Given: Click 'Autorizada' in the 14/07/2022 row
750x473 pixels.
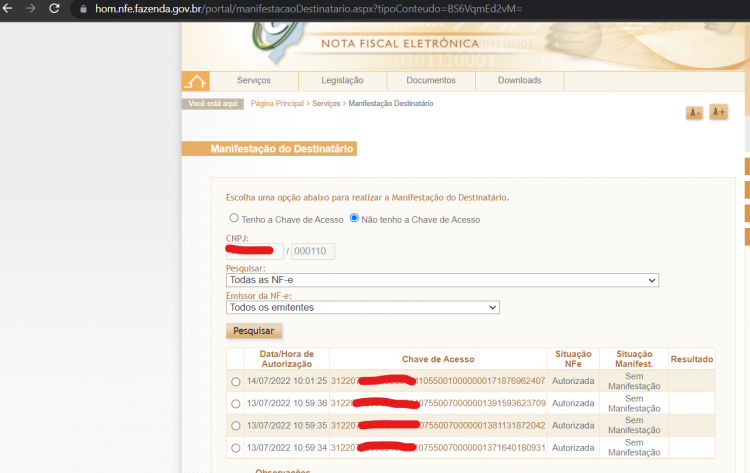Looking at the screenshot, I should (x=573, y=381).
